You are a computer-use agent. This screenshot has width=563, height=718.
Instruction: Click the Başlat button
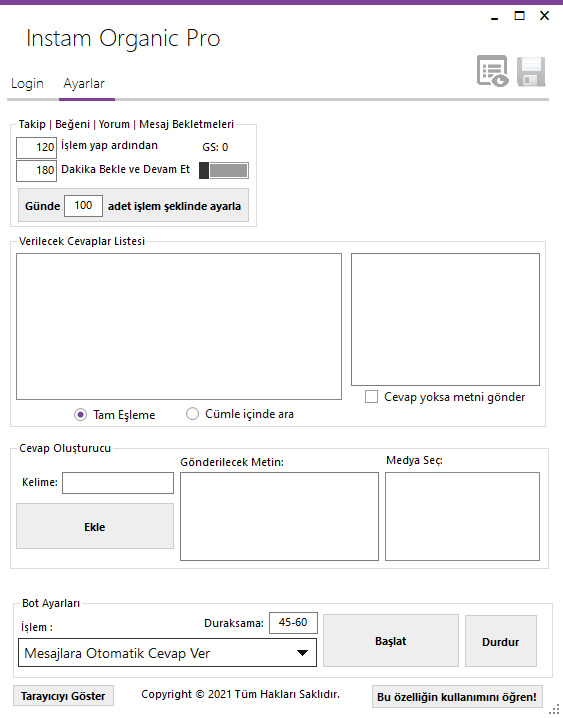coord(391,641)
